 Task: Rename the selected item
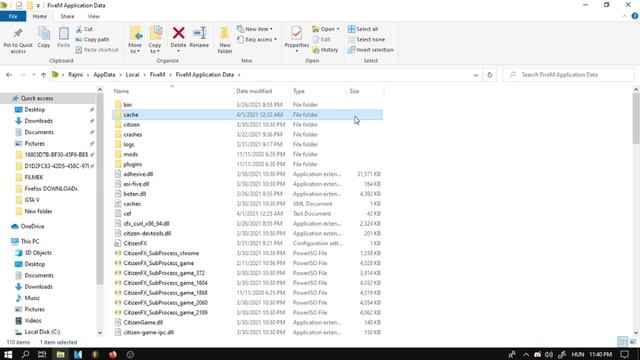199,38
